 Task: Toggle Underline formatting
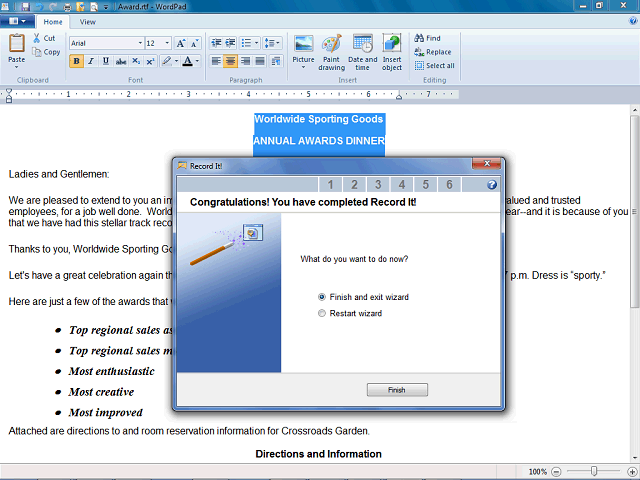[x=106, y=61]
